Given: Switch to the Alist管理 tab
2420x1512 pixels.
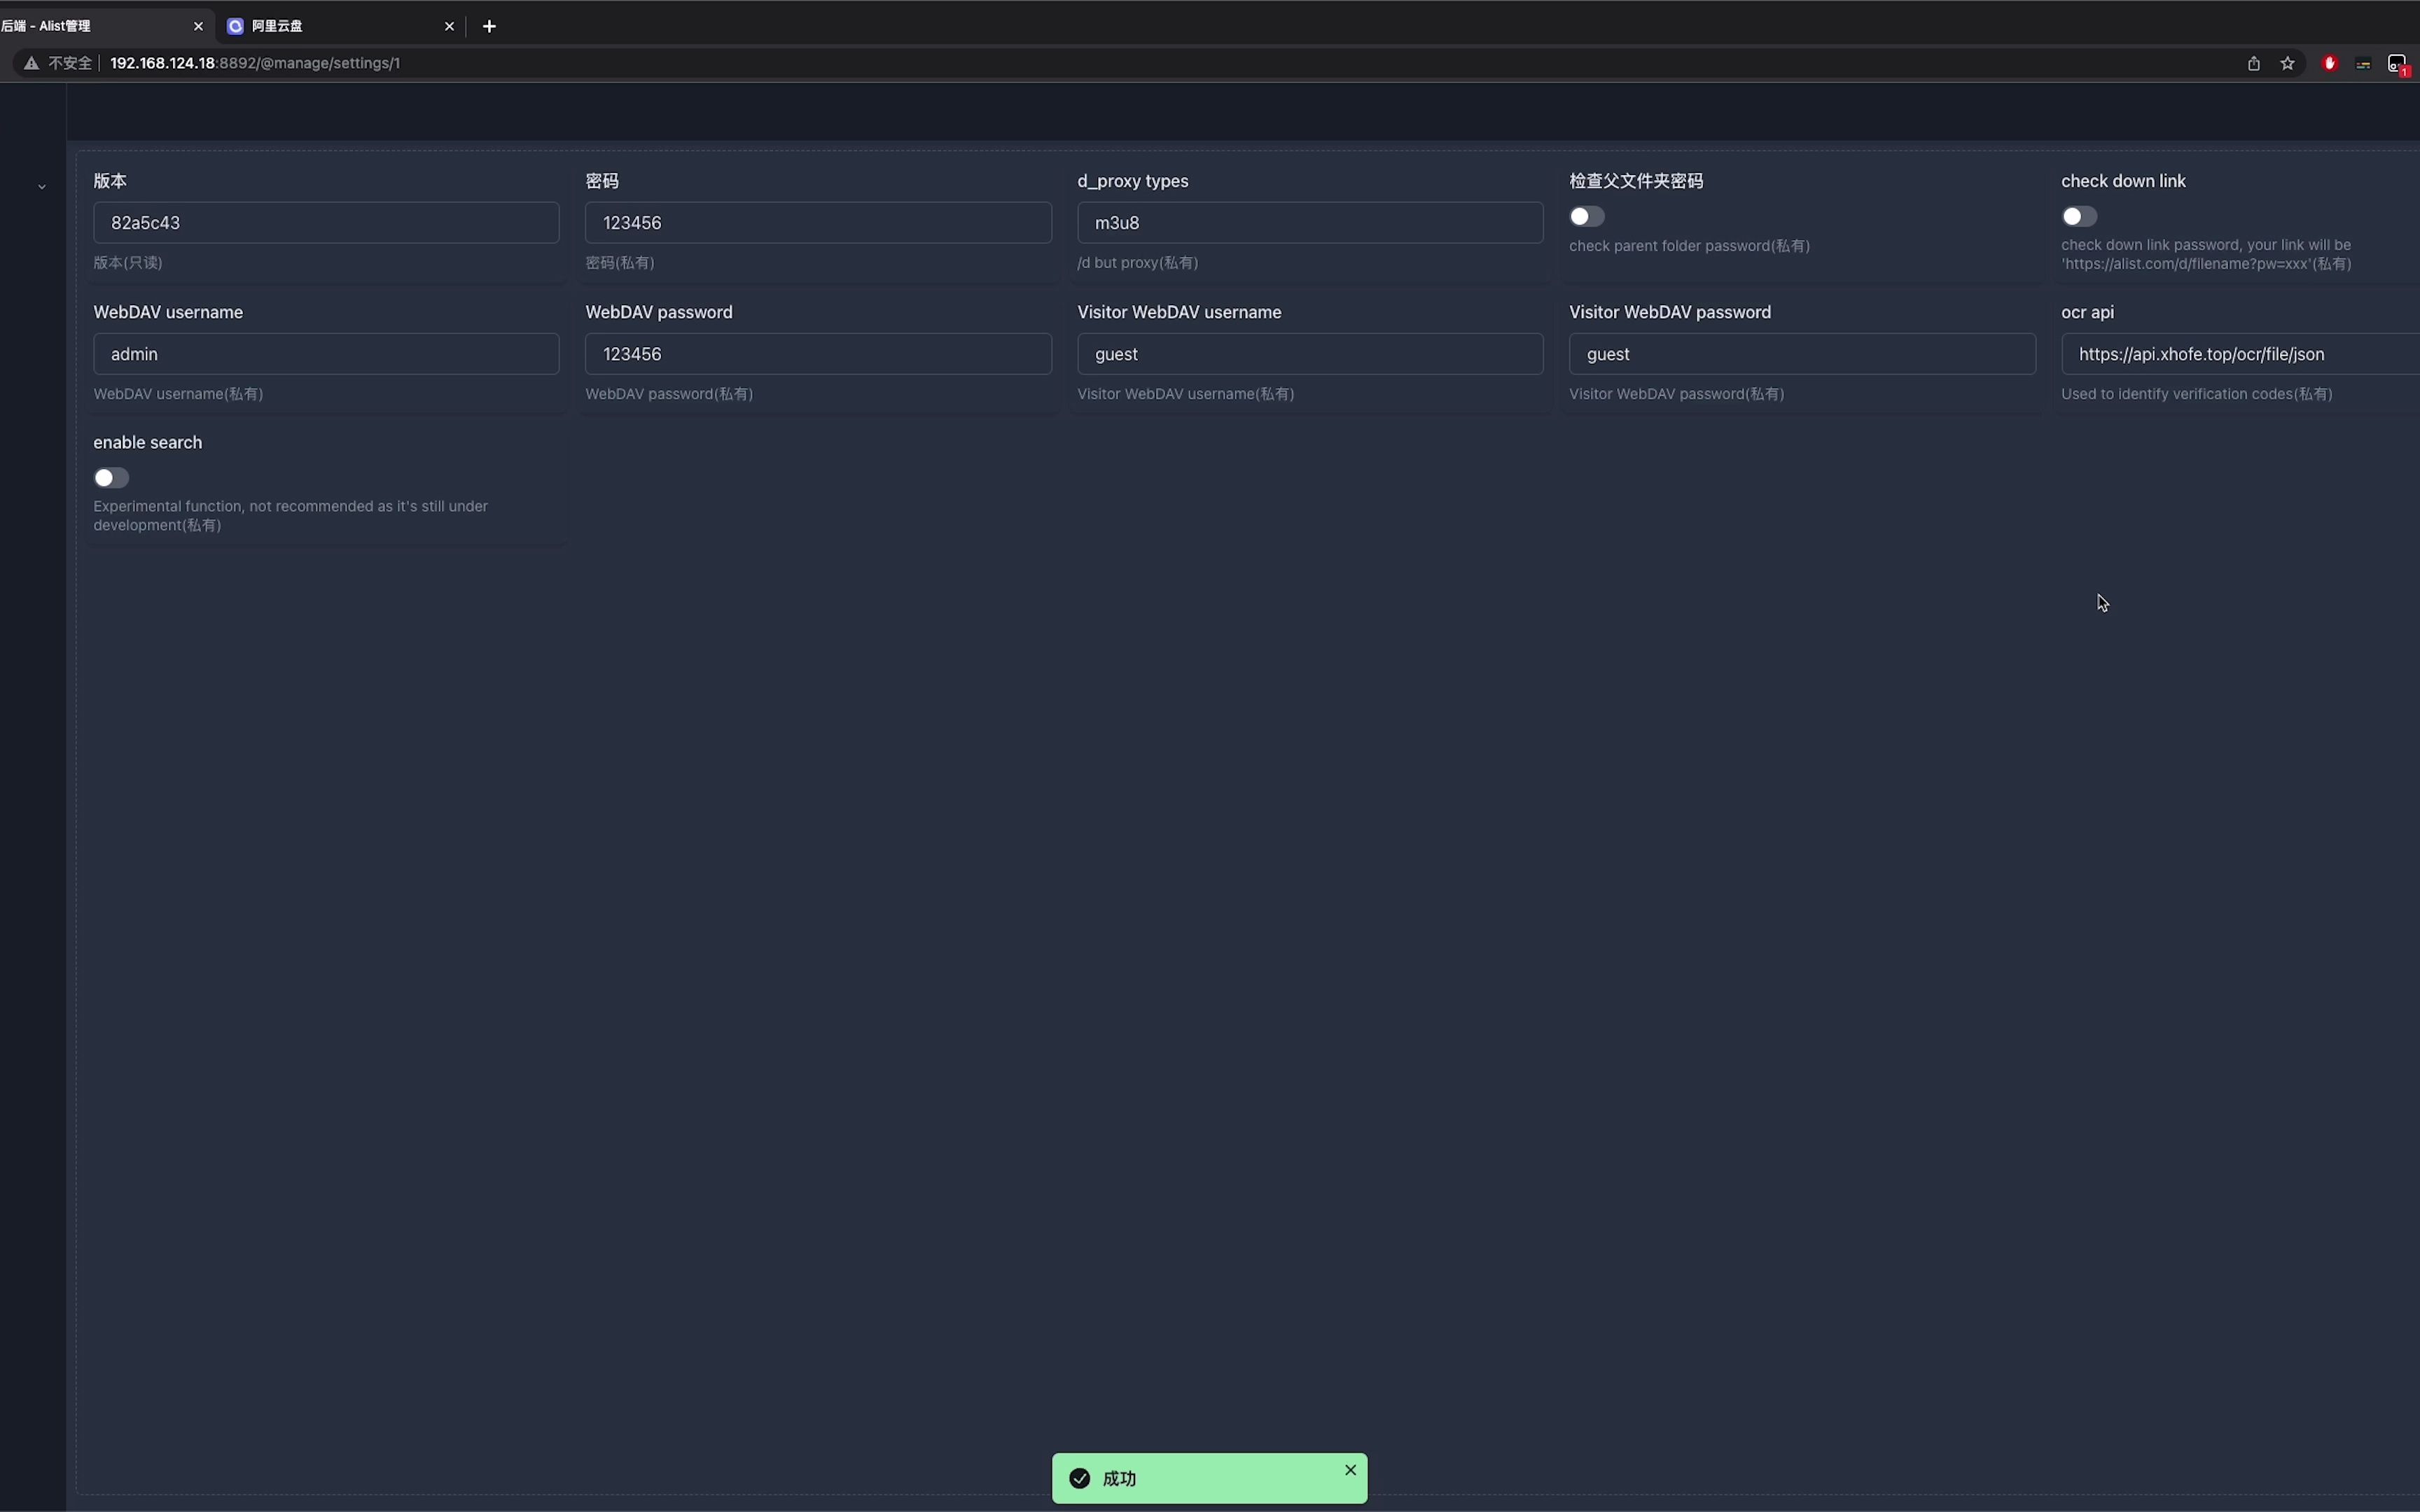Looking at the screenshot, I should [x=100, y=26].
